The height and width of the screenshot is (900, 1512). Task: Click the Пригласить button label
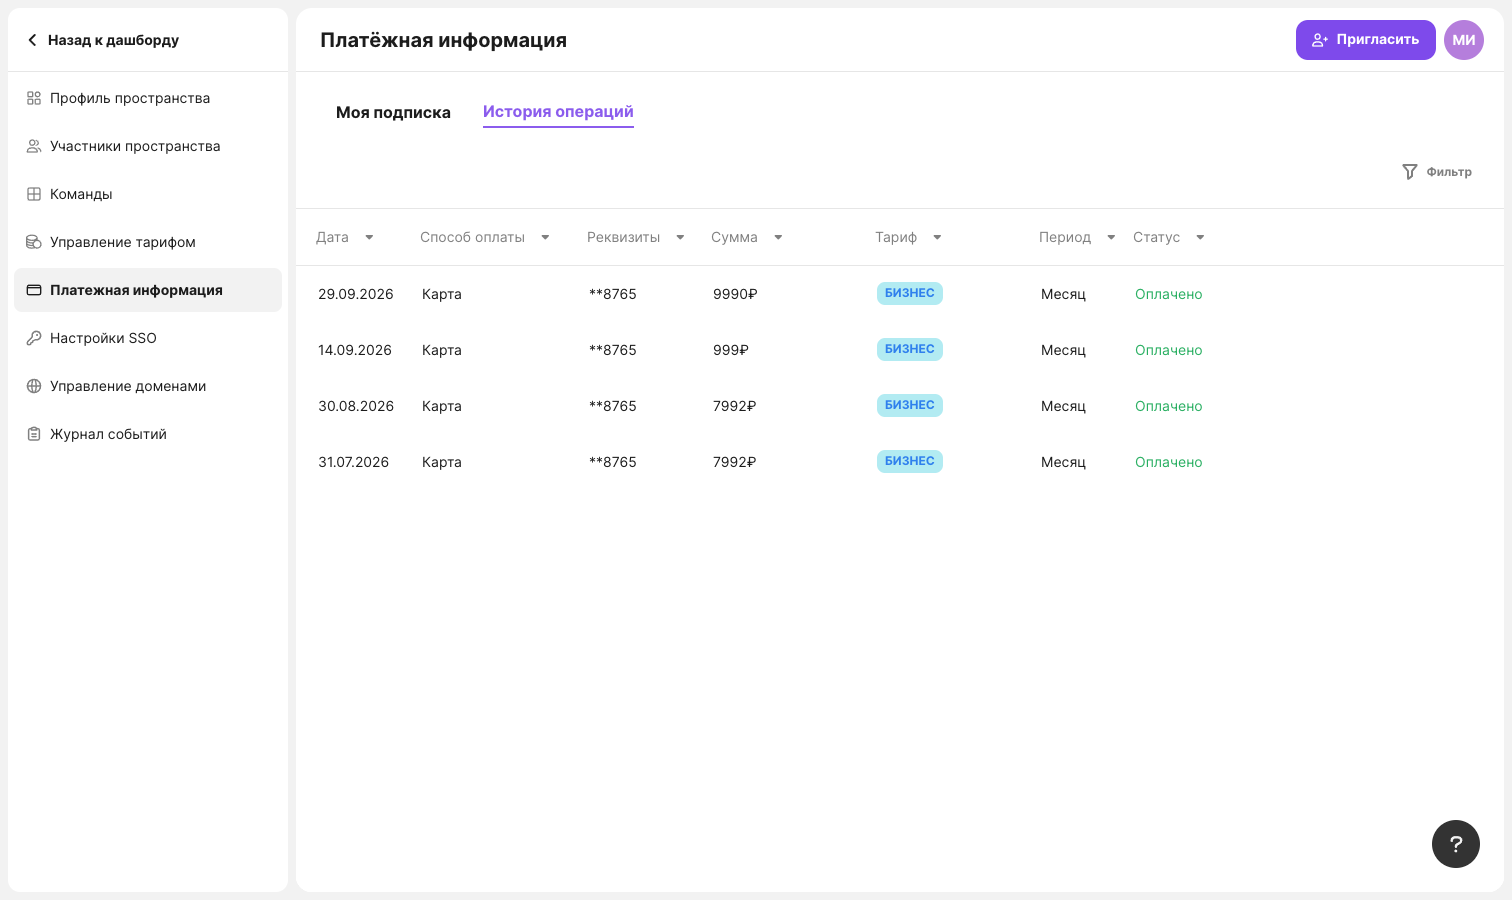point(1377,40)
